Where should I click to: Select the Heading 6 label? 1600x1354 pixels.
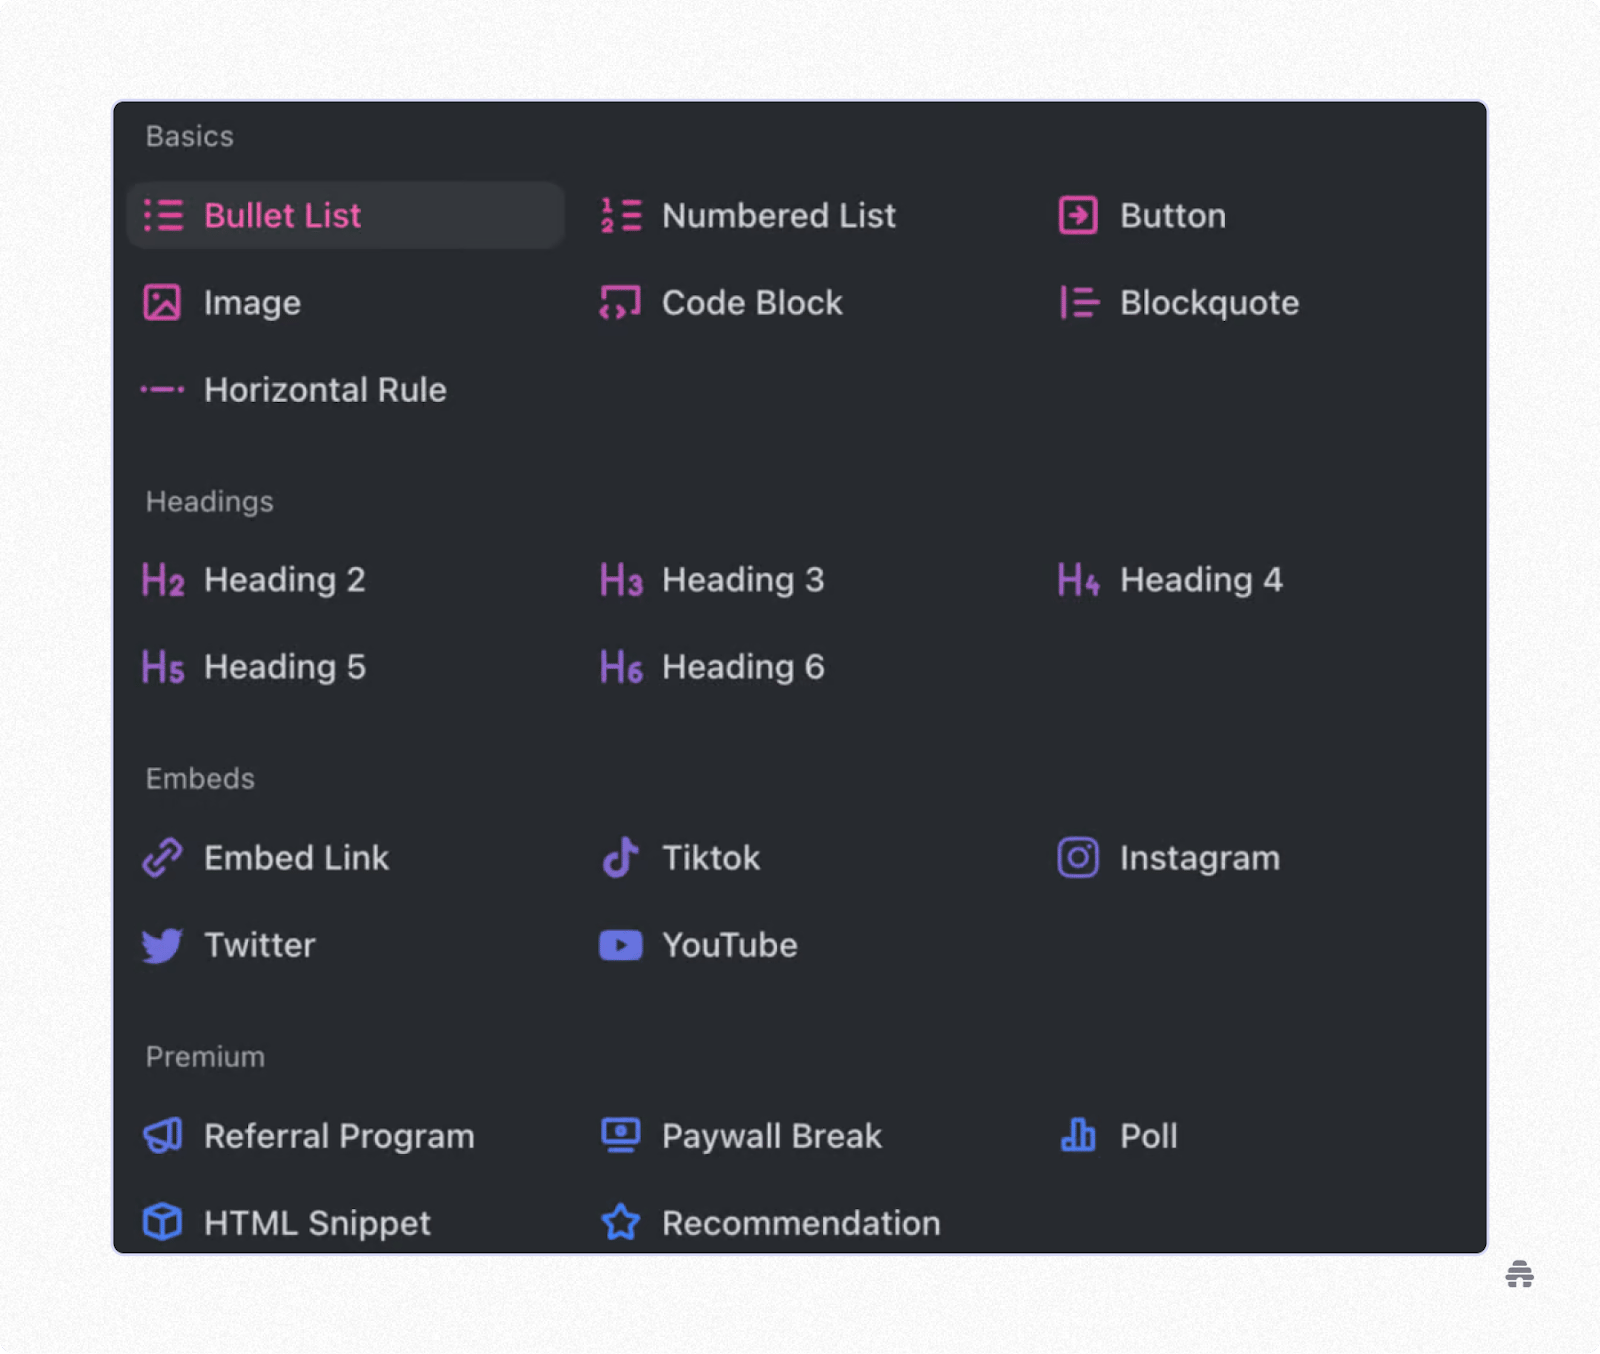[x=743, y=667]
